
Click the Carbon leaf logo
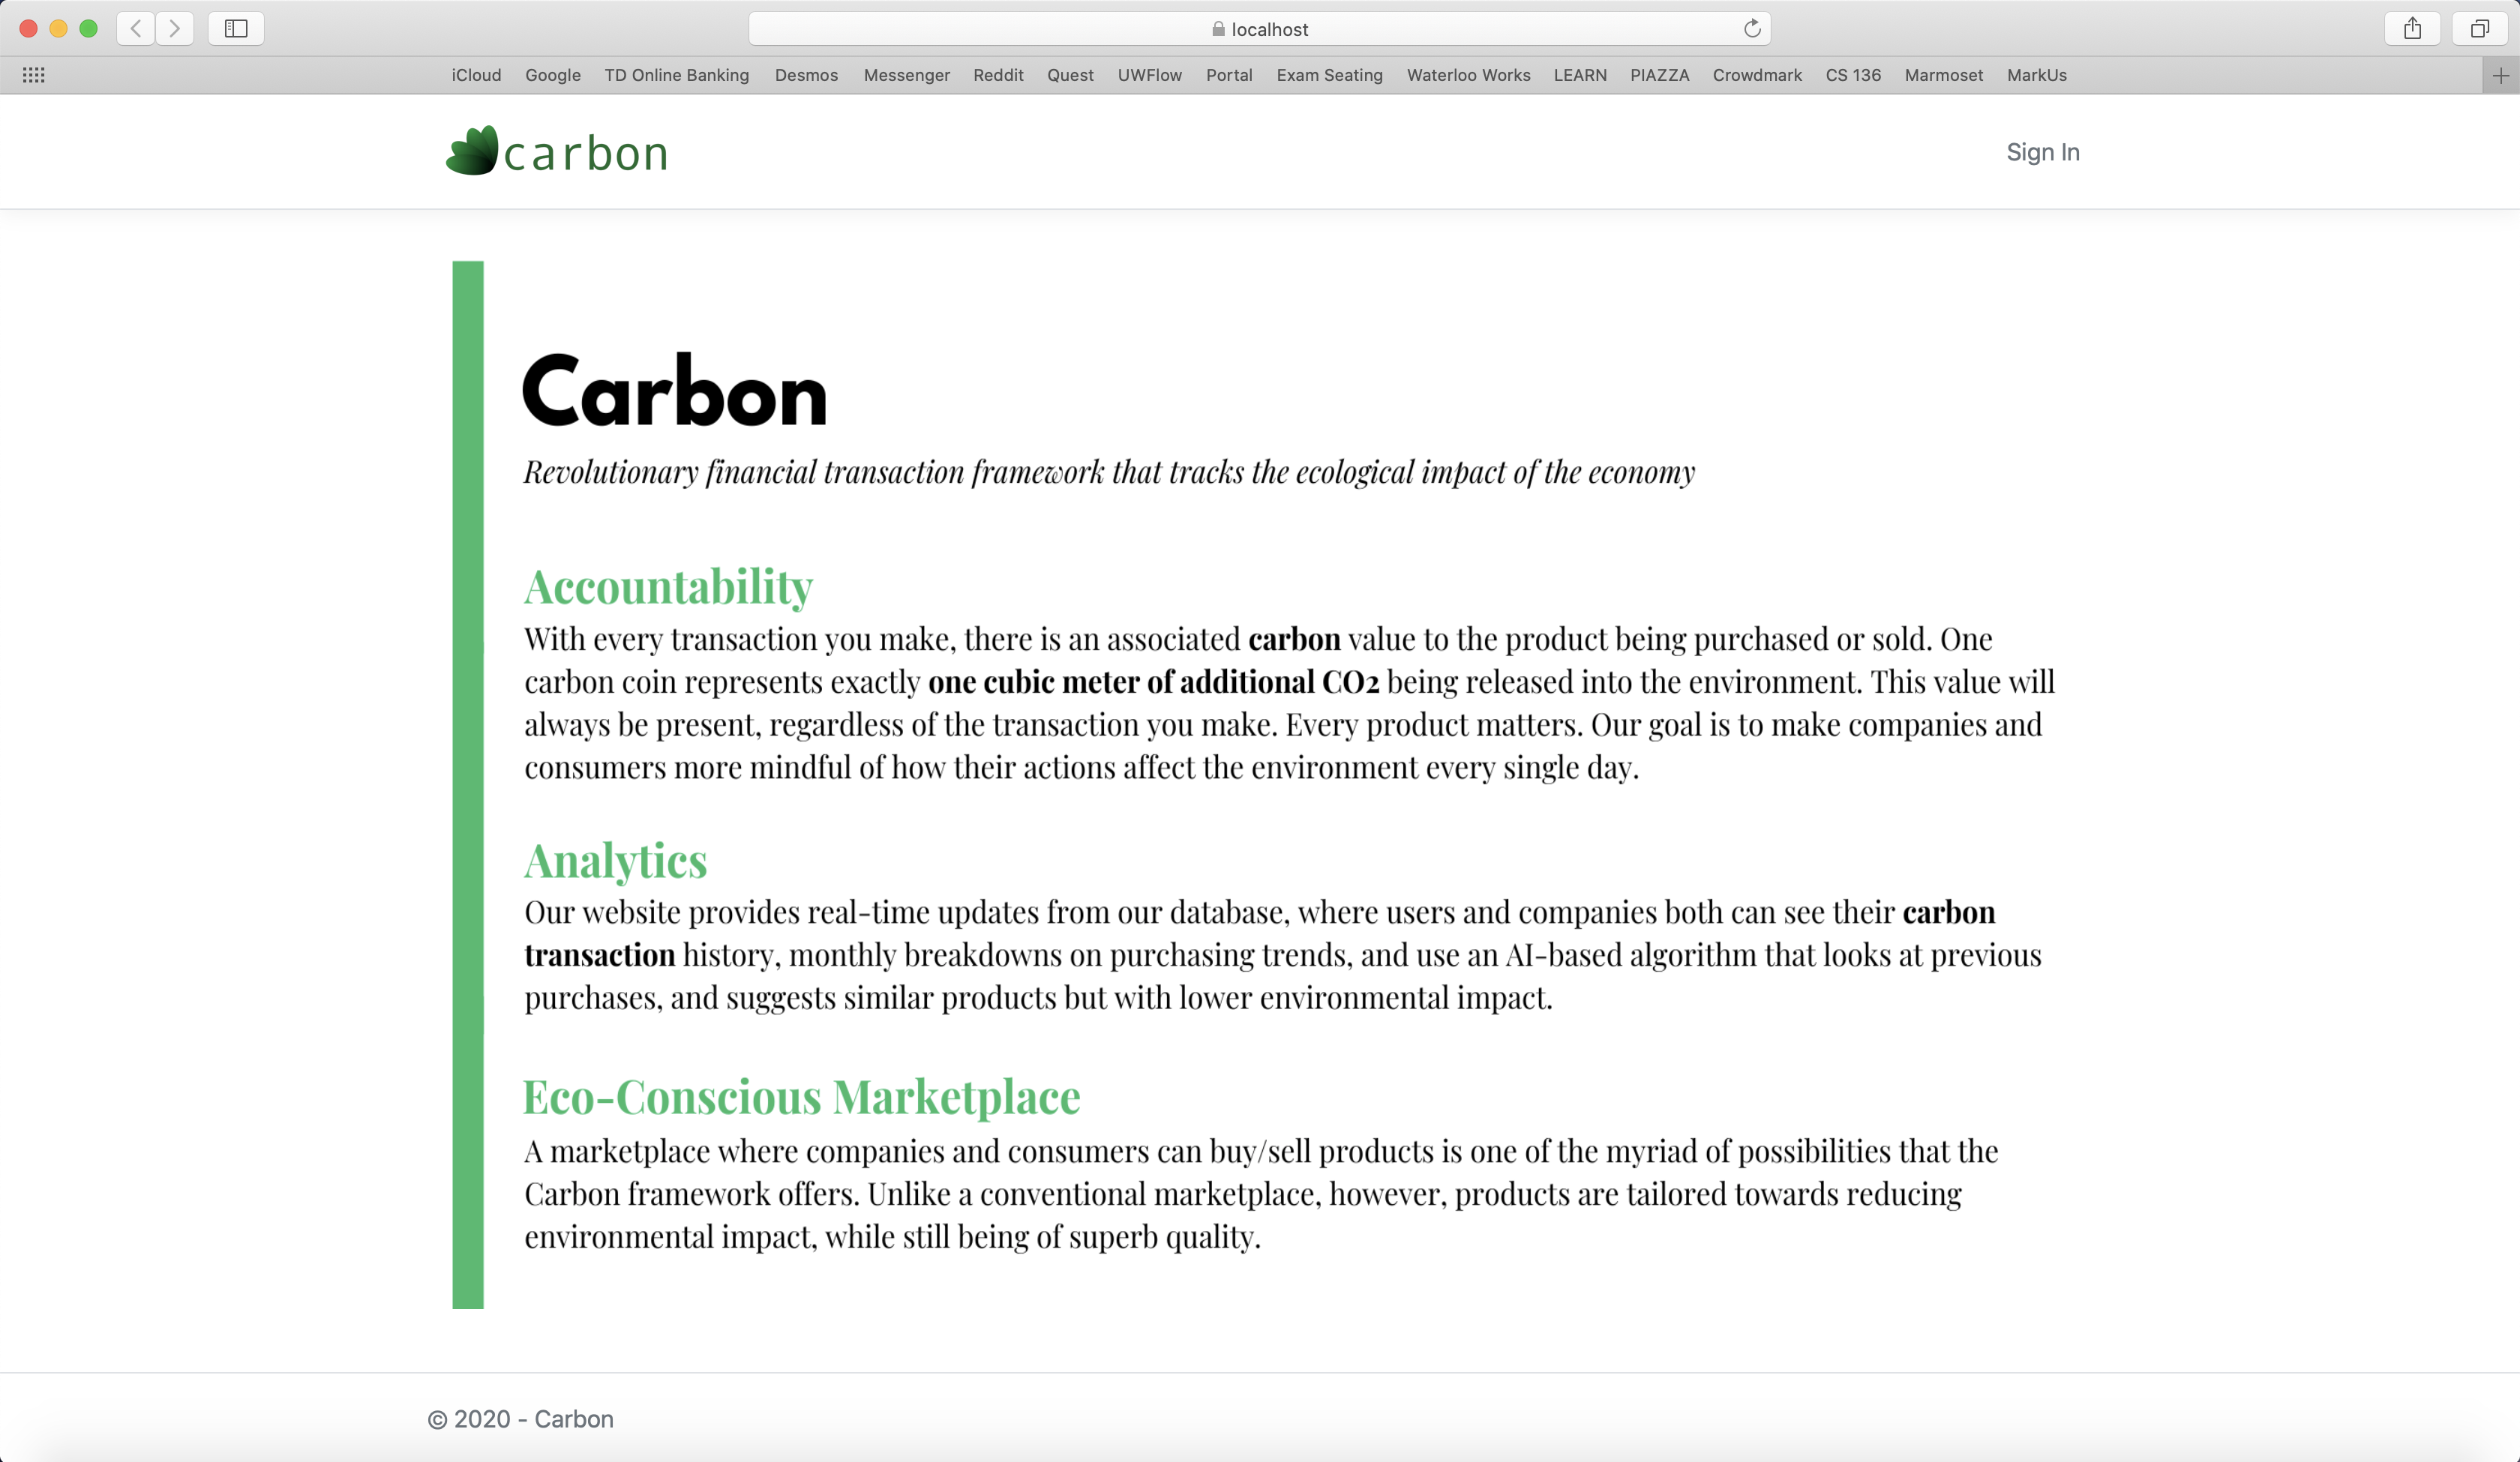(x=472, y=151)
